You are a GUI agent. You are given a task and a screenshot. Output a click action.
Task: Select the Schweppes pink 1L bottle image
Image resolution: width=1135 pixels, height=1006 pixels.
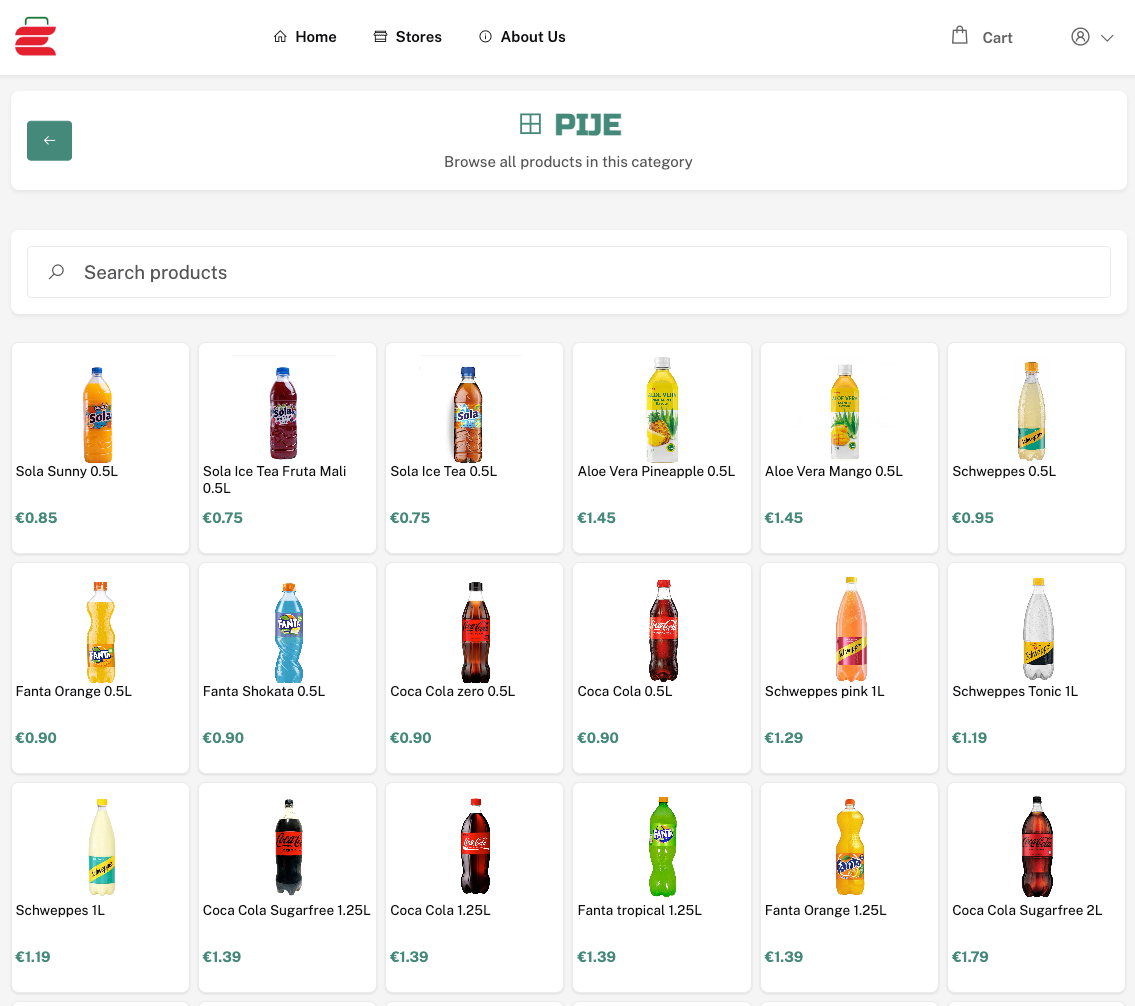coord(849,631)
